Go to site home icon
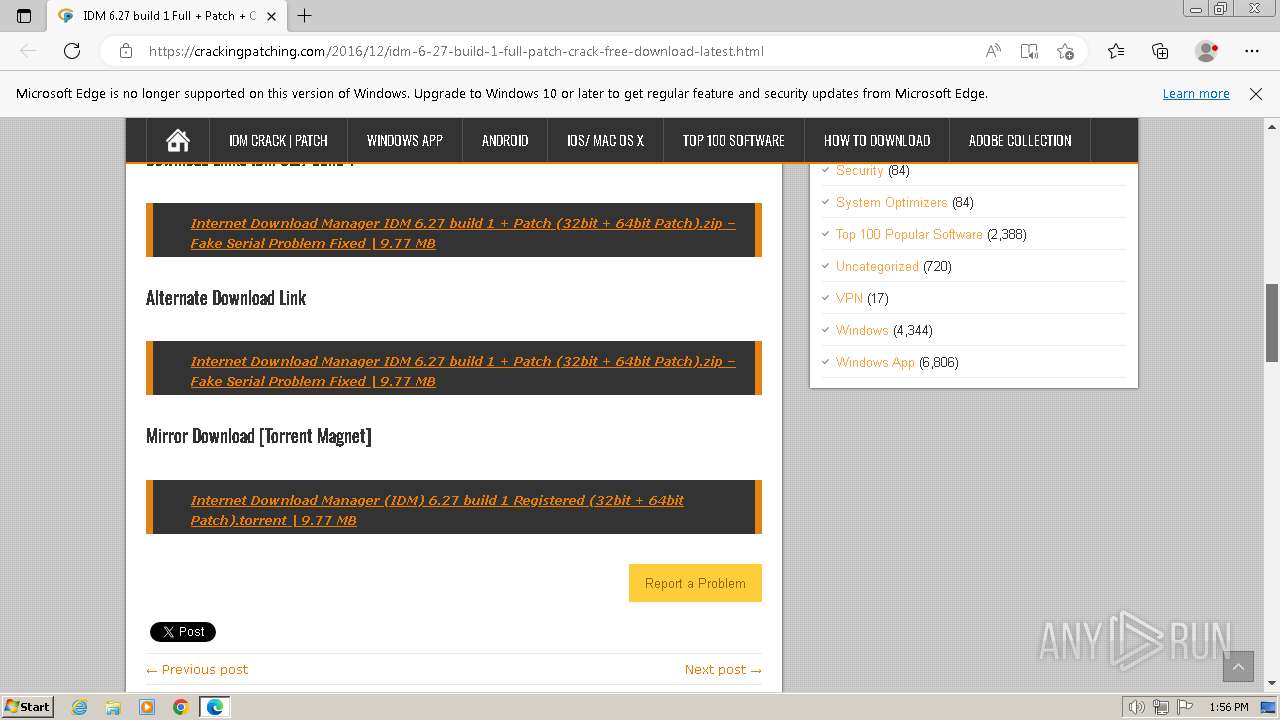The width and height of the screenshot is (1280, 720). click(177, 140)
